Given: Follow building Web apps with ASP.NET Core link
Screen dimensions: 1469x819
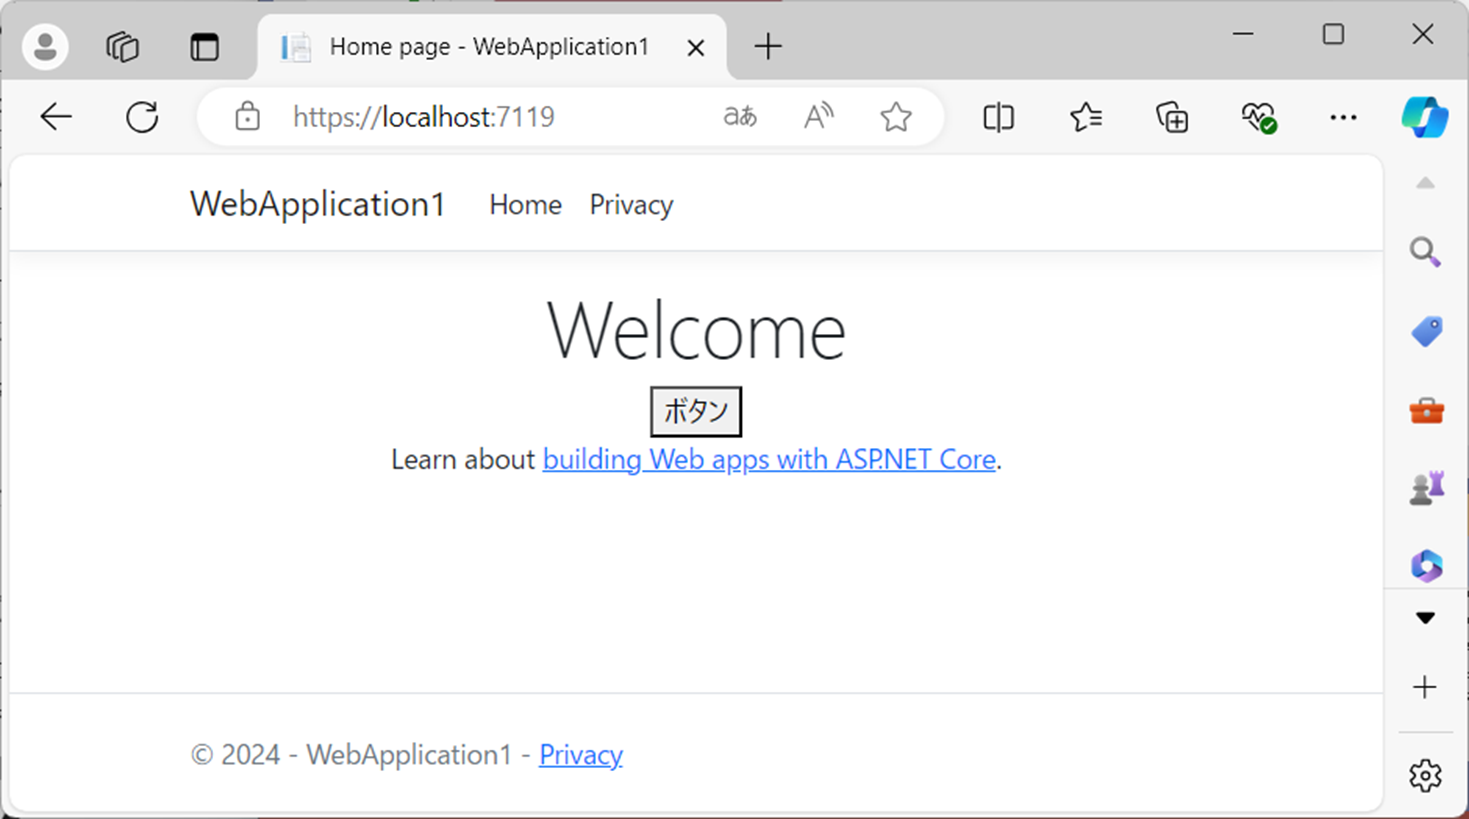Looking at the screenshot, I should [769, 459].
